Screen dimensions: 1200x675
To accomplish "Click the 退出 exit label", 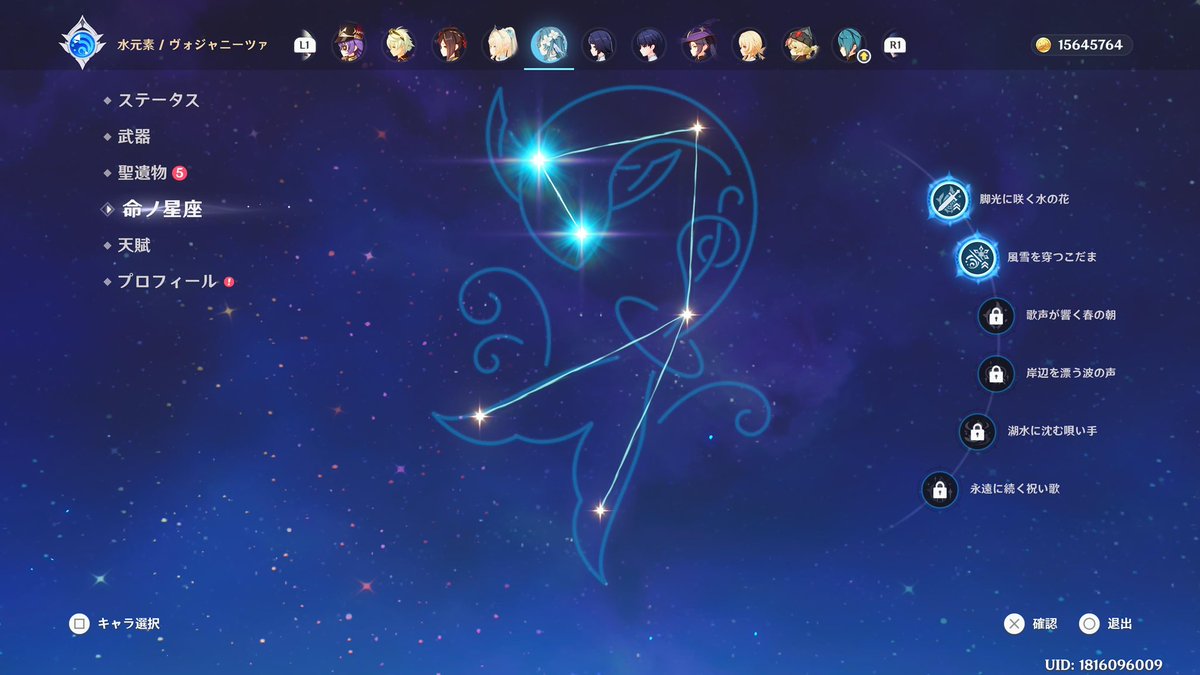I will pyautogui.click(x=1120, y=624).
